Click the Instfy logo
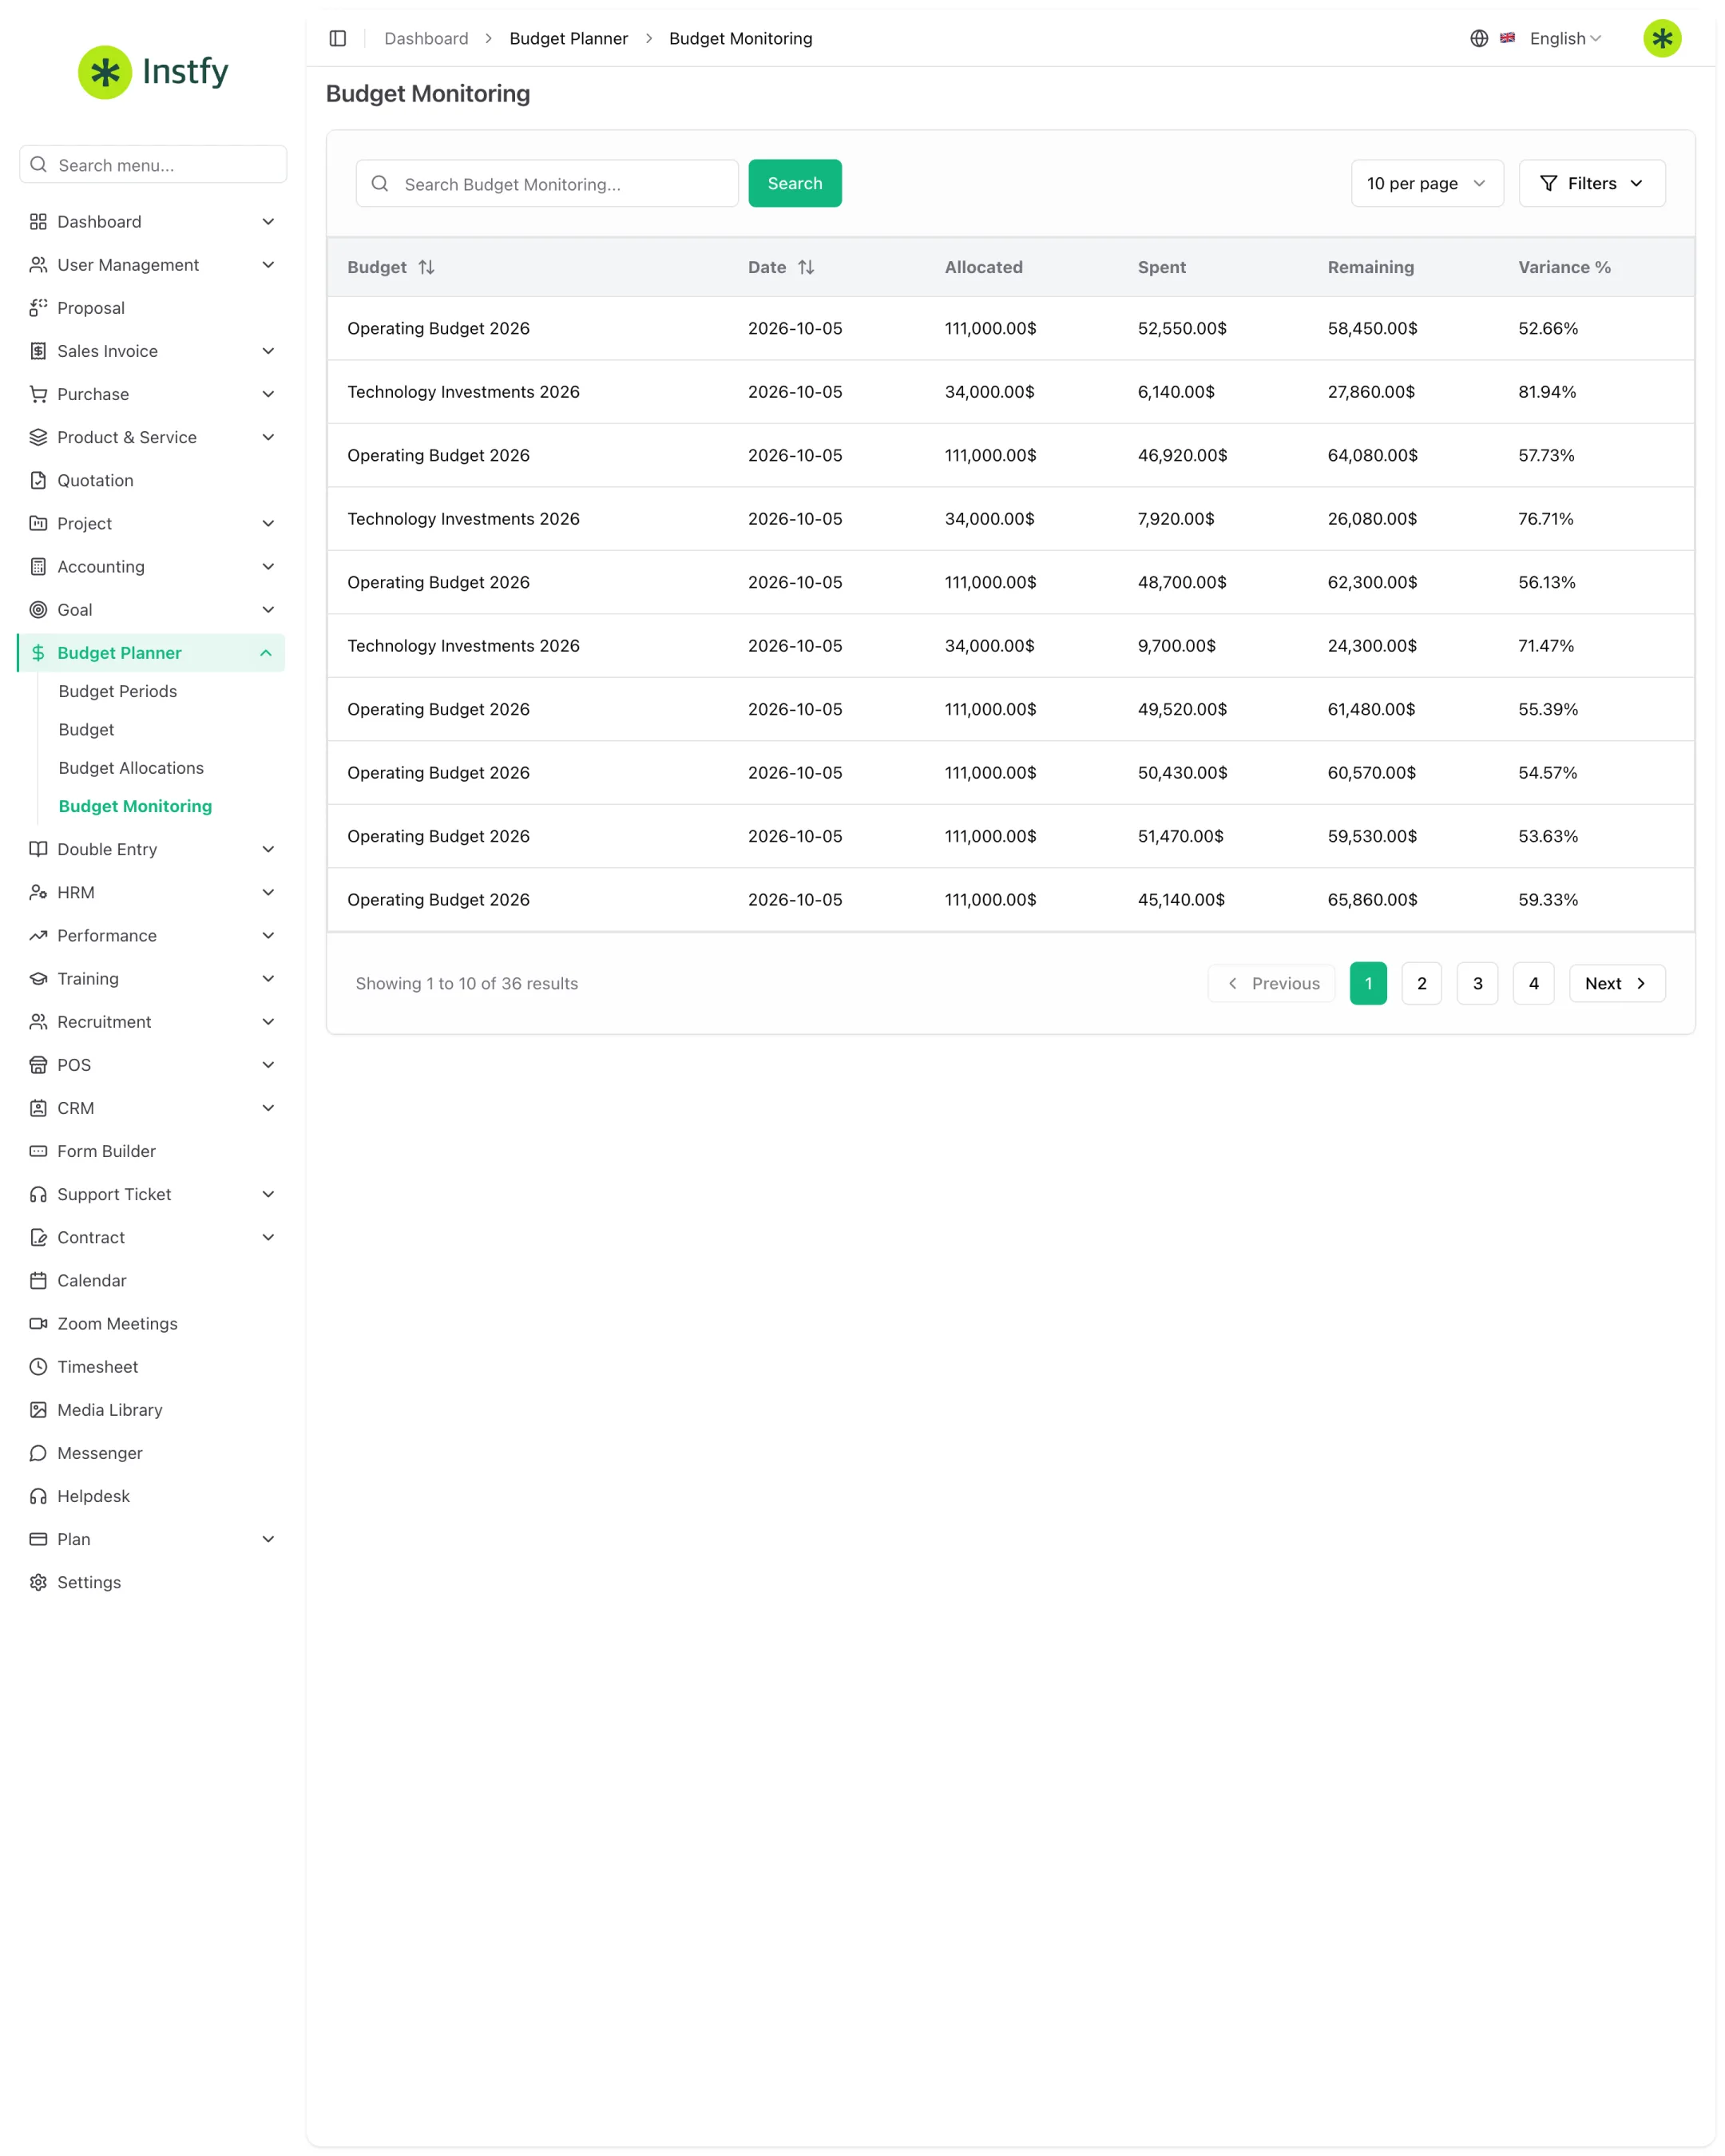This screenshot has height=2156, width=1725. pyautogui.click(x=153, y=72)
